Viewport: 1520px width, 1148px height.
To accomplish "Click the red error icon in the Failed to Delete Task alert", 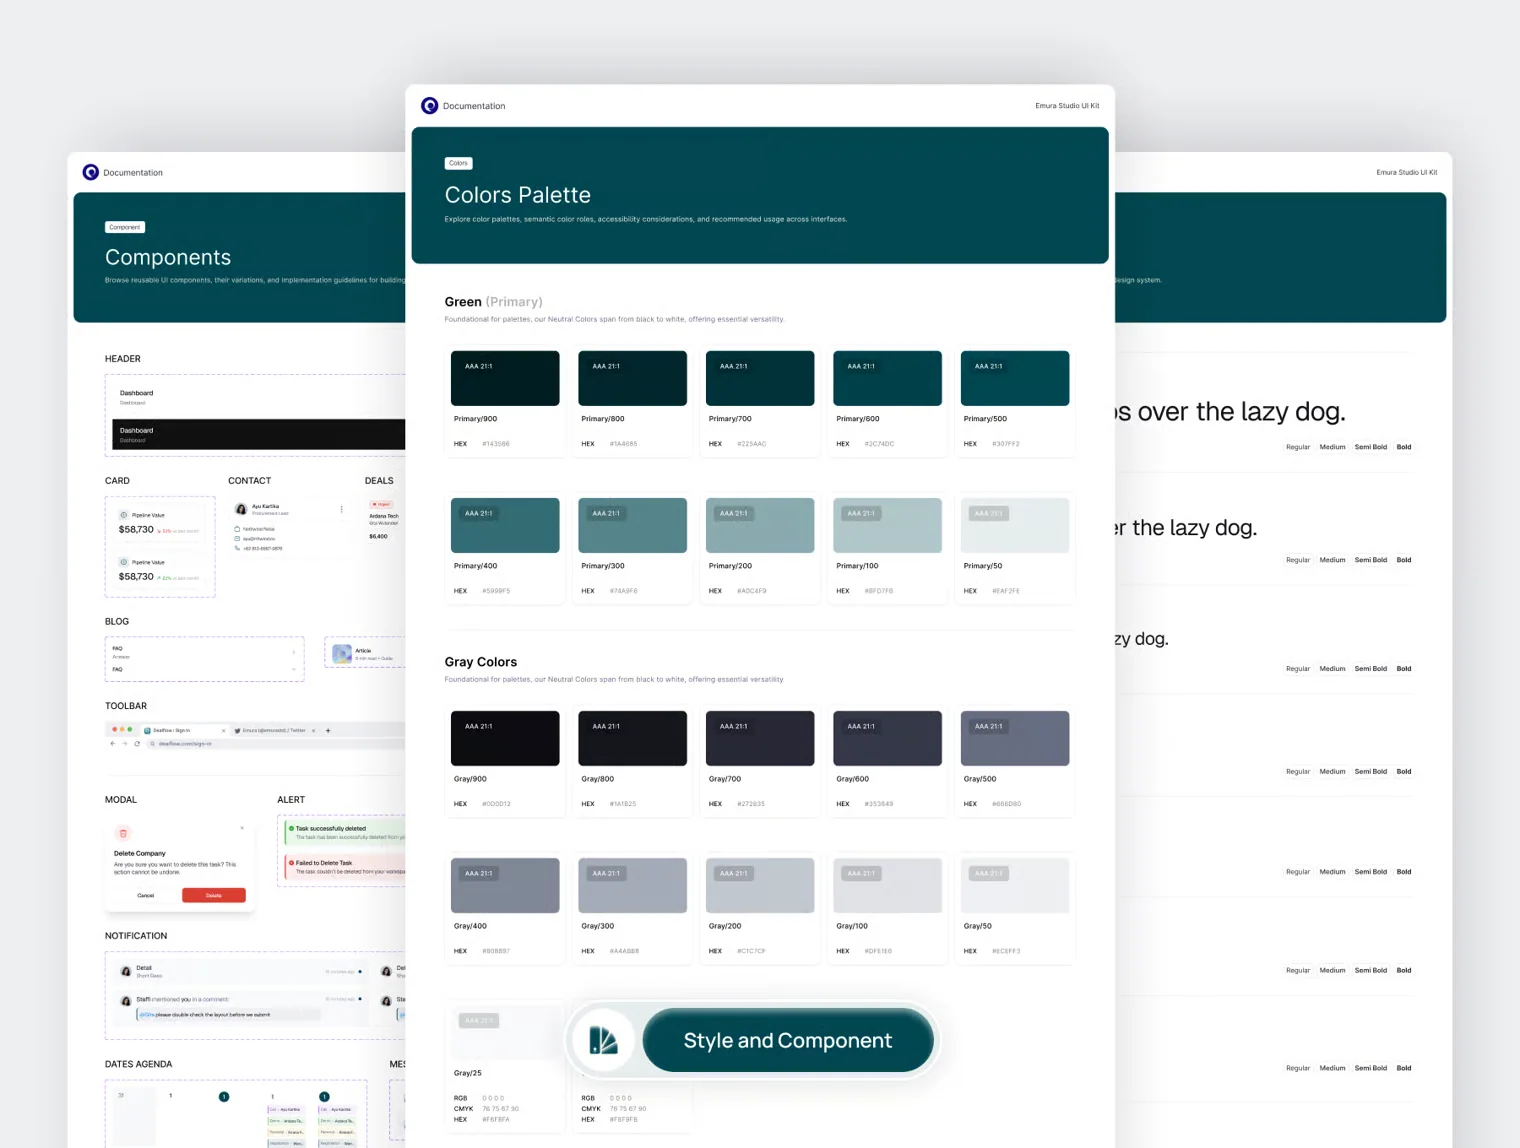I will (x=291, y=863).
